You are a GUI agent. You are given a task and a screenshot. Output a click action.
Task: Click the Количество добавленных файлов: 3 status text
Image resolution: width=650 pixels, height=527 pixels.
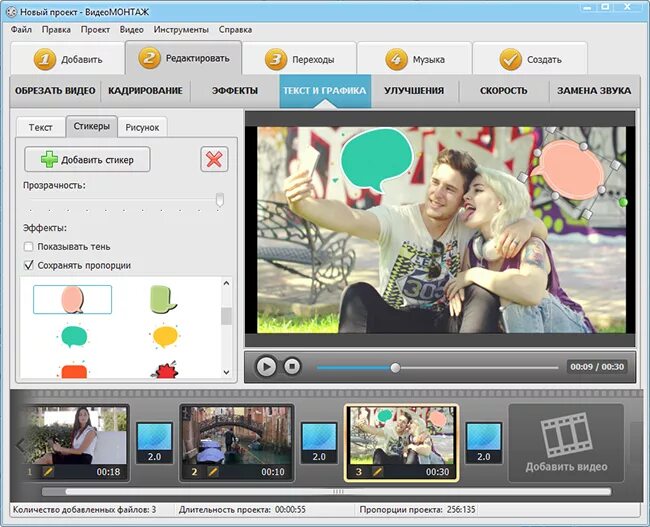(85, 510)
